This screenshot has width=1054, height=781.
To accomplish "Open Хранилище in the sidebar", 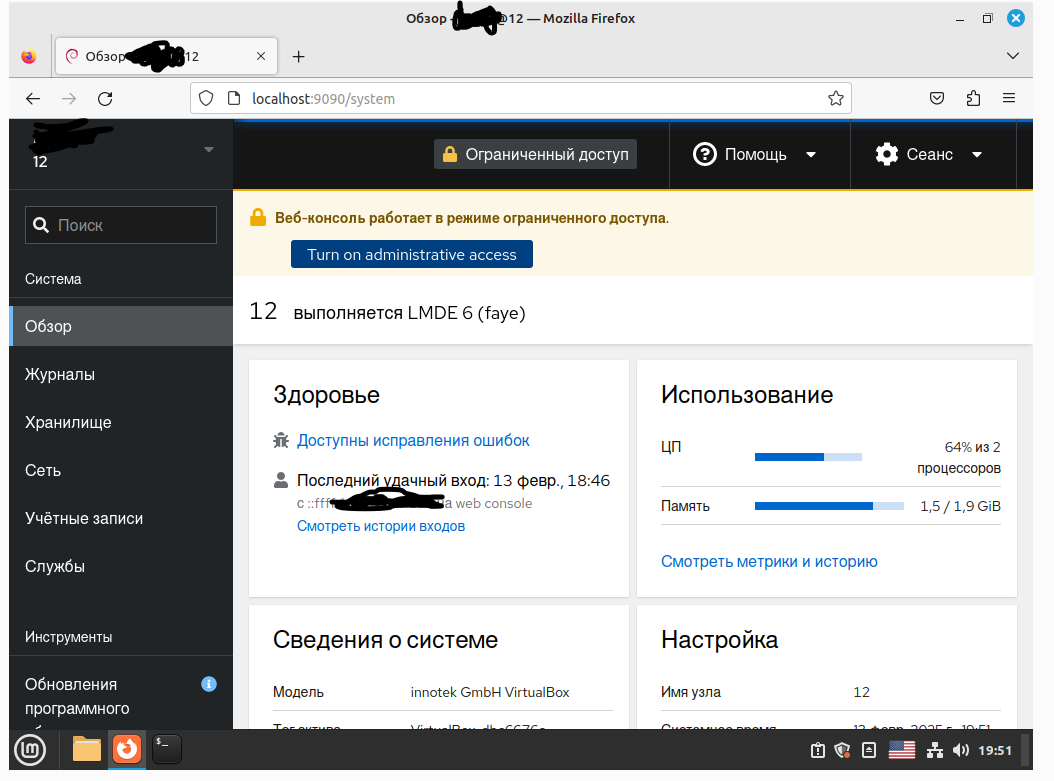I will 121,422.
